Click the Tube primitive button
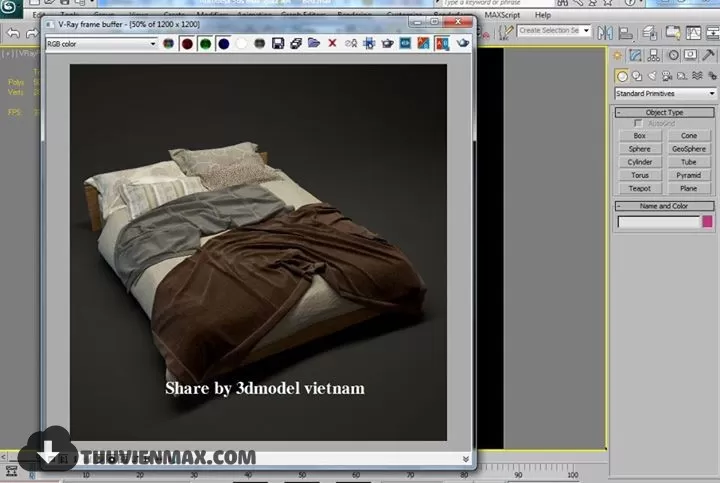Image resolution: width=720 pixels, height=483 pixels. (x=689, y=163)
